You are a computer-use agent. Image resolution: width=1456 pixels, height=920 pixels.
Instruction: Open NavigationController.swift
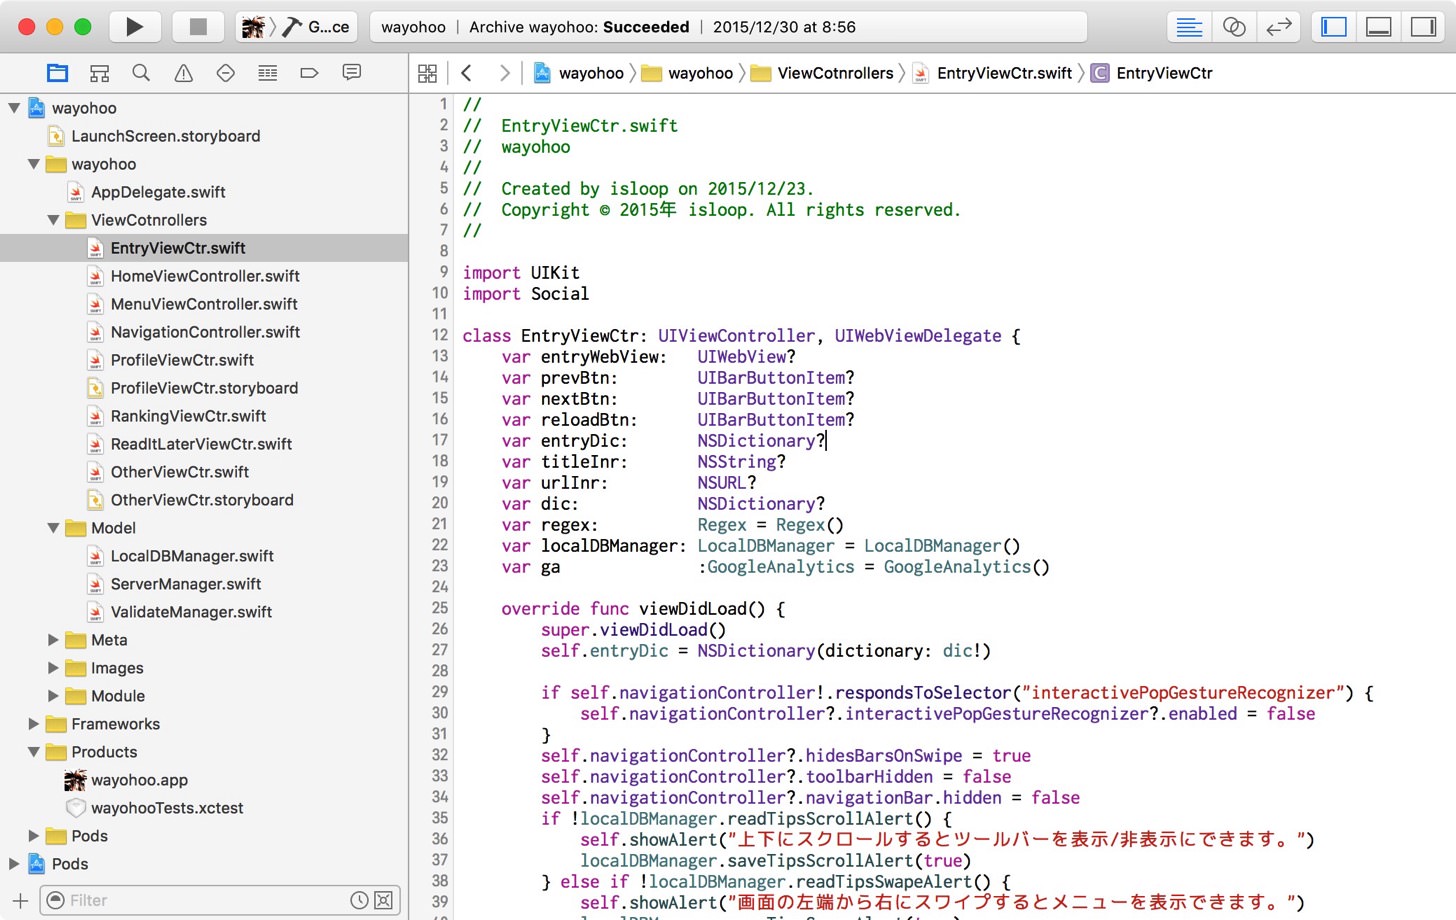click(204, 332)
